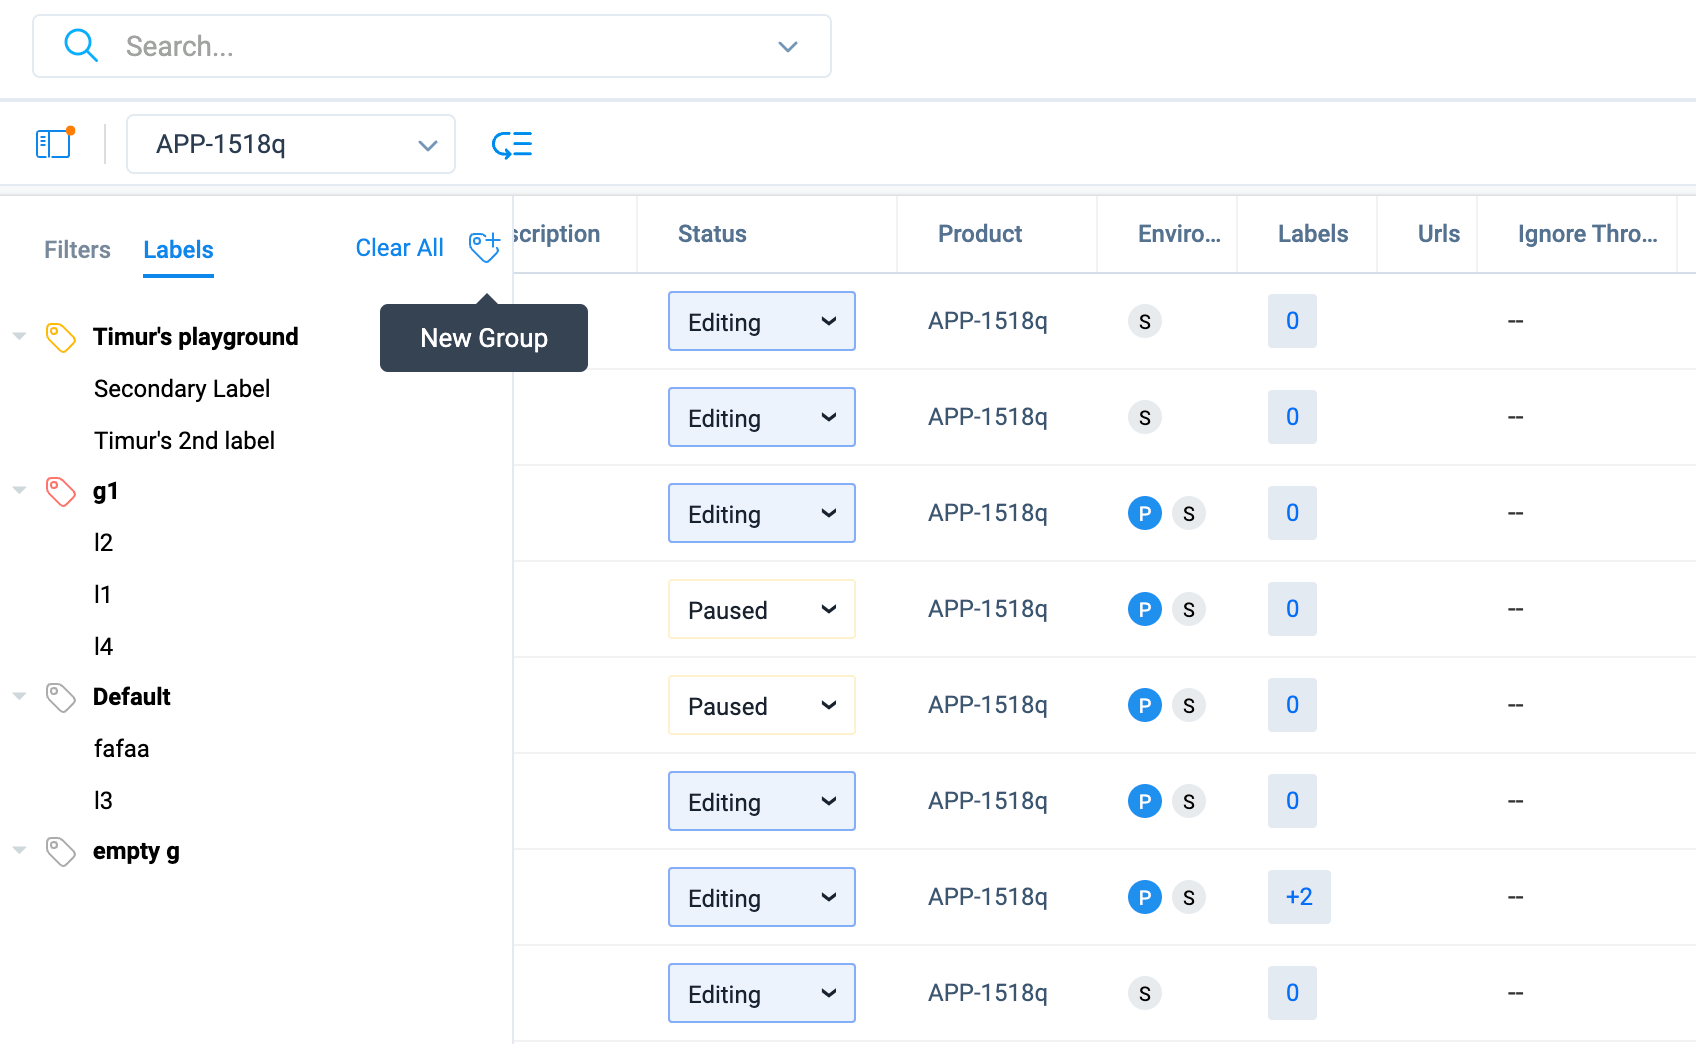Image resolution: width=1696 pixels, height=1044 pixels.
Task: Click the red tag icon for g1
Action: click(61, 491)
